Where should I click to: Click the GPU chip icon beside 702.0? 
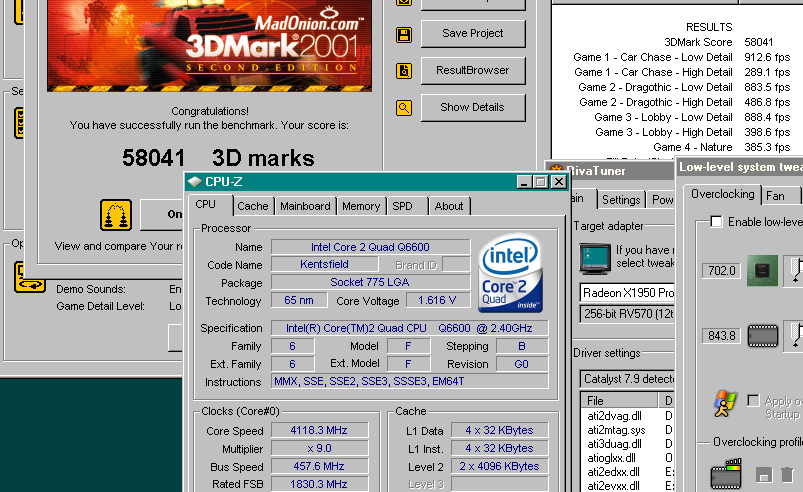762,270
